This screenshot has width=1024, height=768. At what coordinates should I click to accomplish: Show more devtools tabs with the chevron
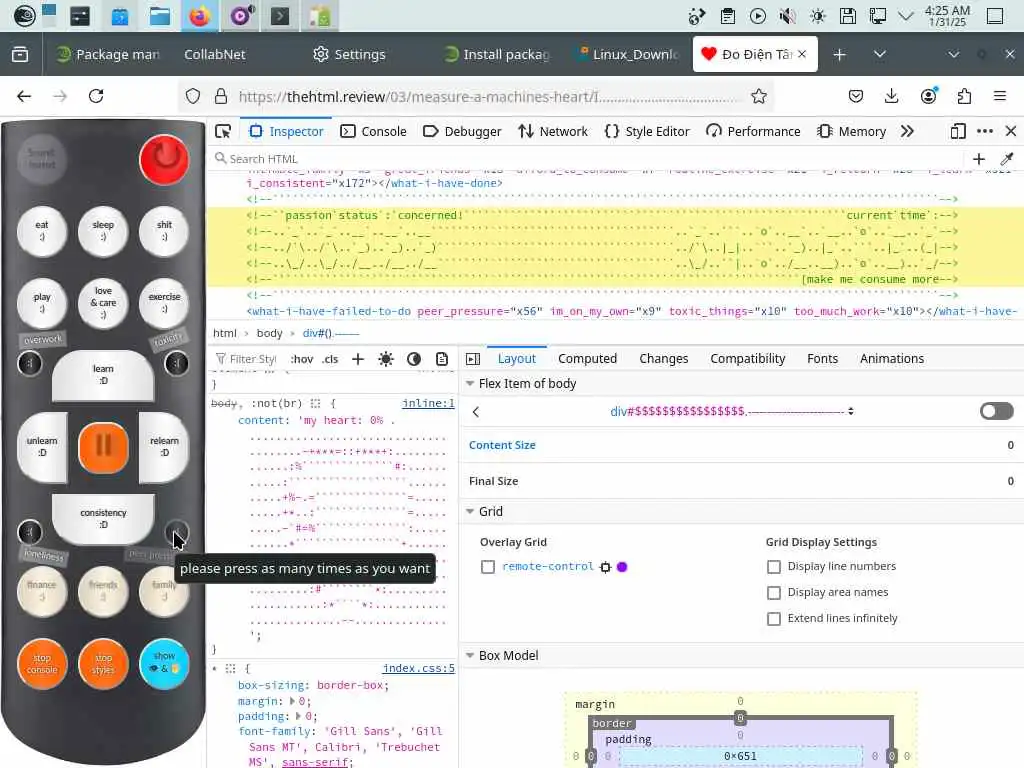907,132
